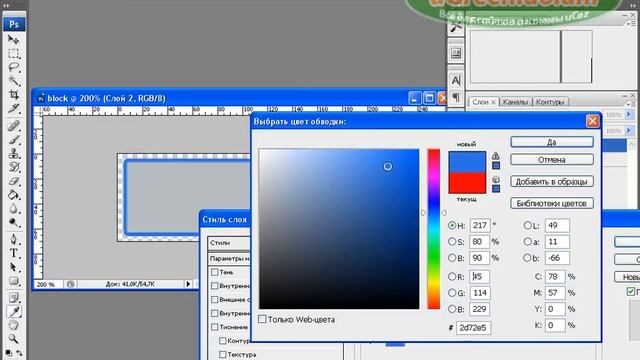Pick a shade in the color field

pyautogui.click(x=339, y=229)
